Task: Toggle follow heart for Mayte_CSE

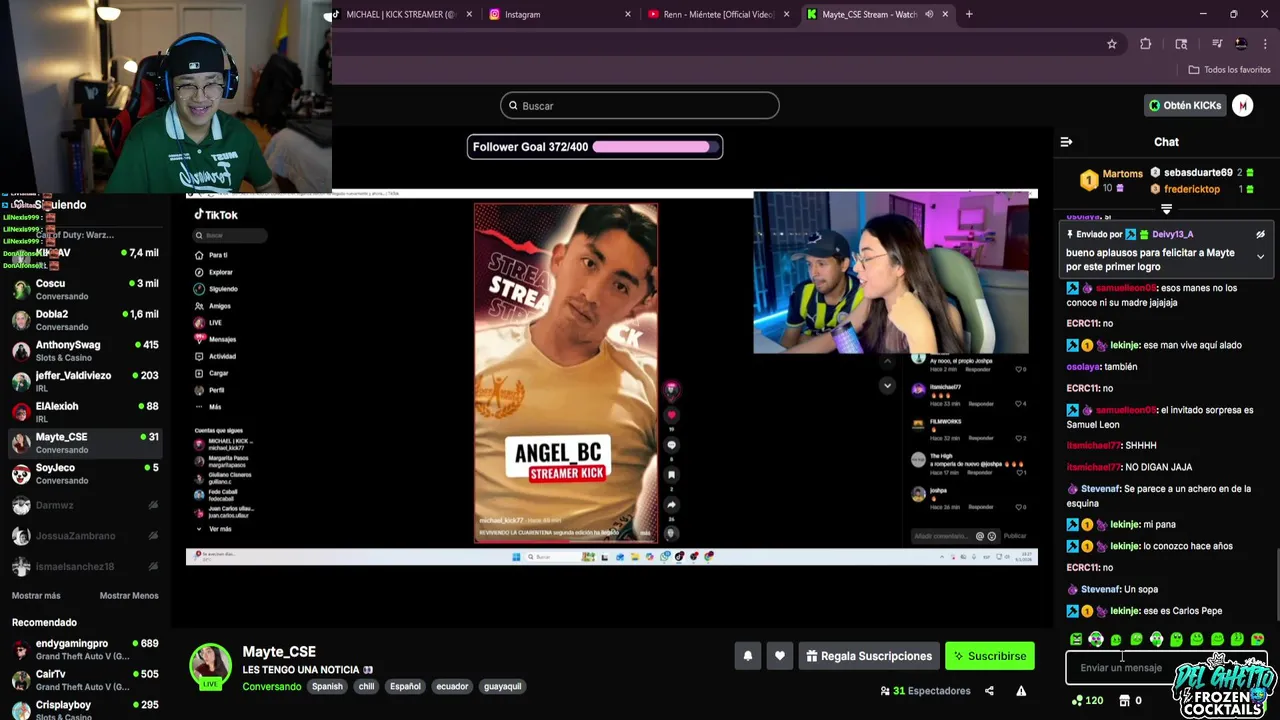Action: 780,656
